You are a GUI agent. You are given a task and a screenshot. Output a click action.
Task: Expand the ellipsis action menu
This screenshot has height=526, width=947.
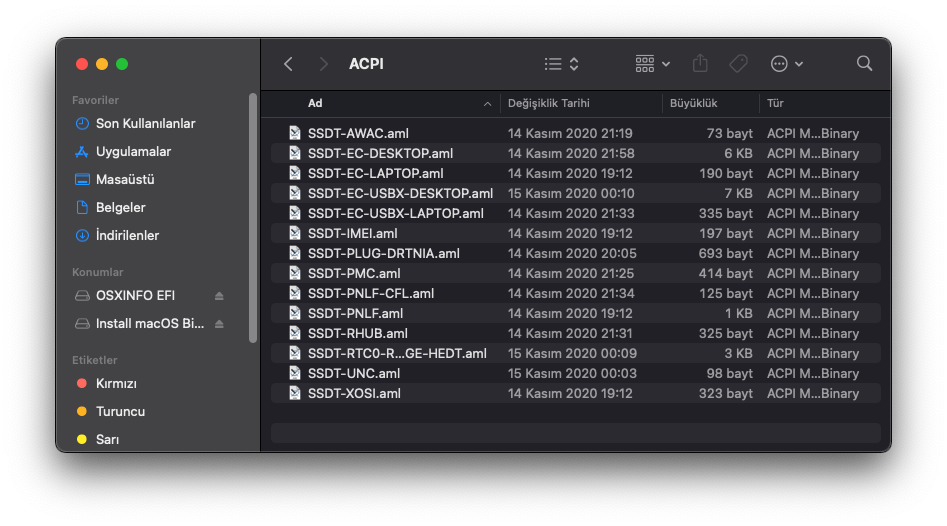[x=787, y=64]
